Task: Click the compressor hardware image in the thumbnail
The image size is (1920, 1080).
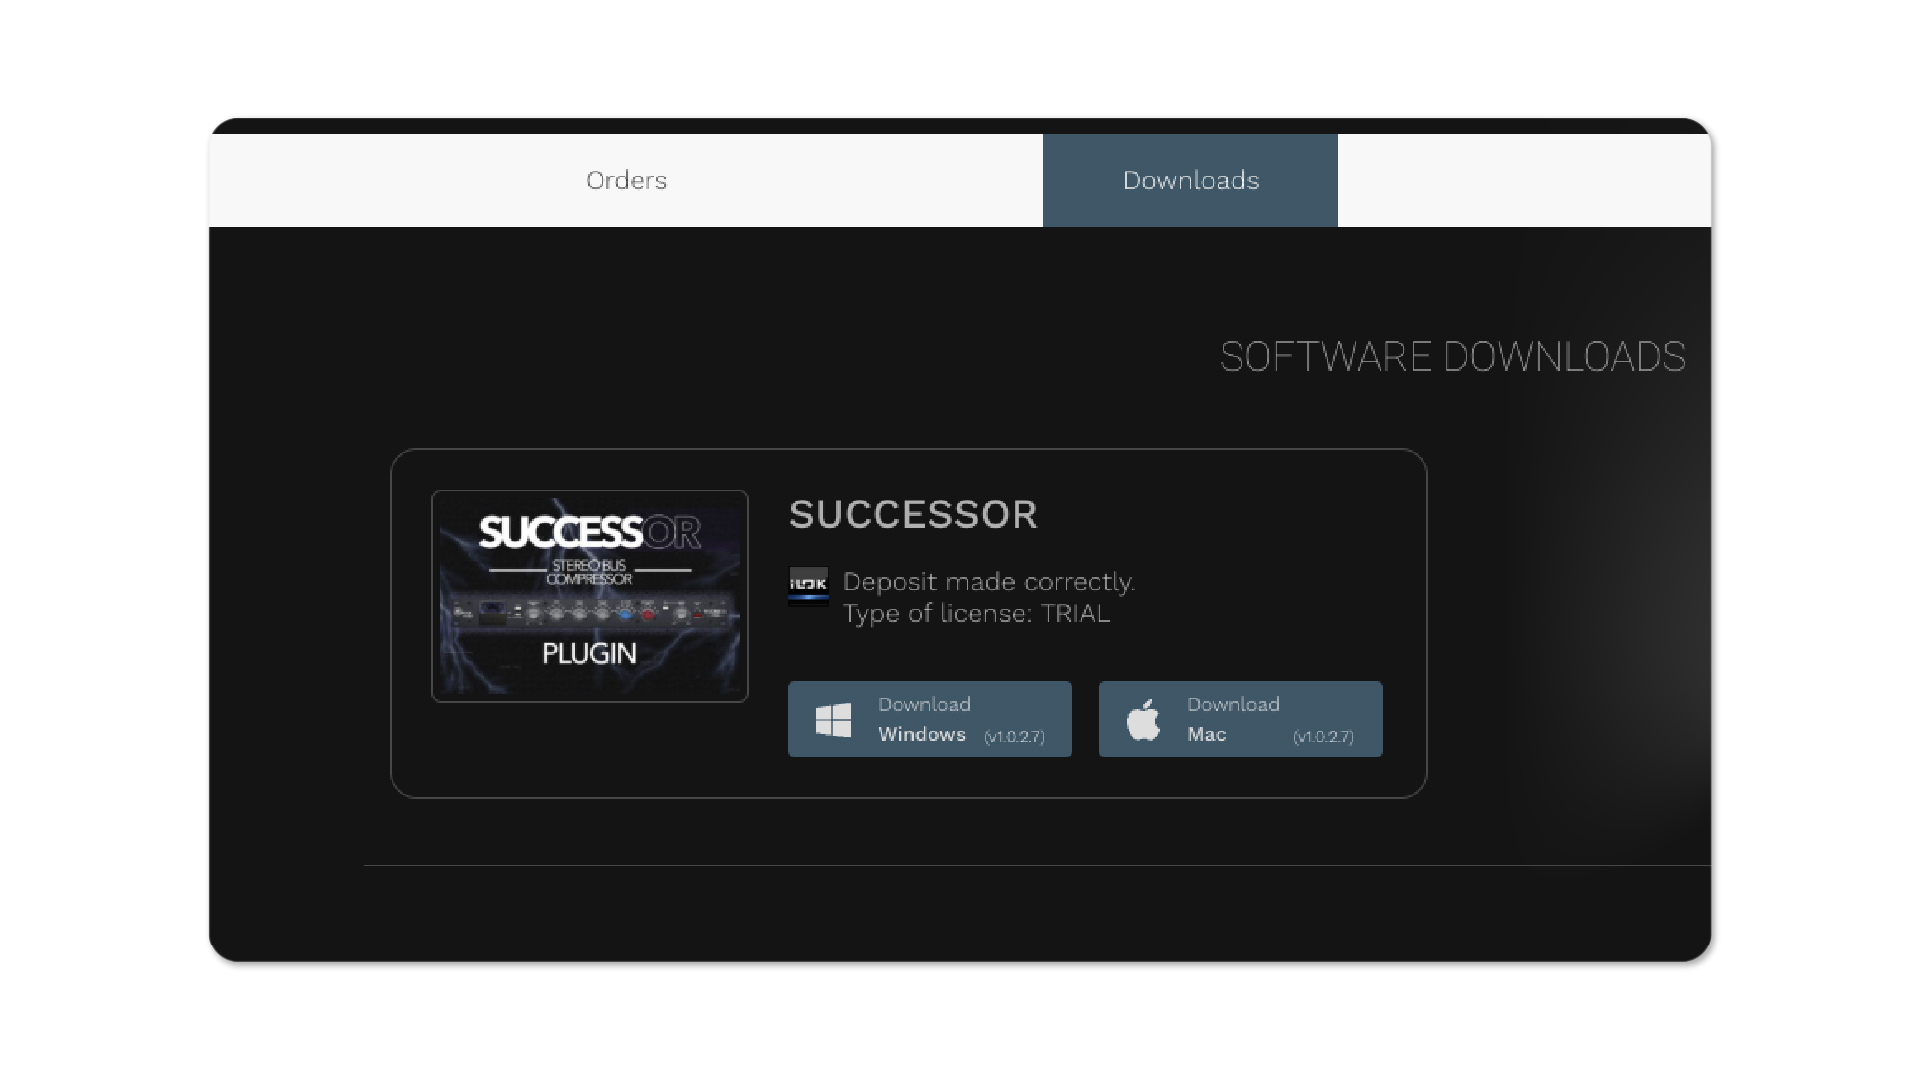Action: pyautogui.click(x=589, y=610)
